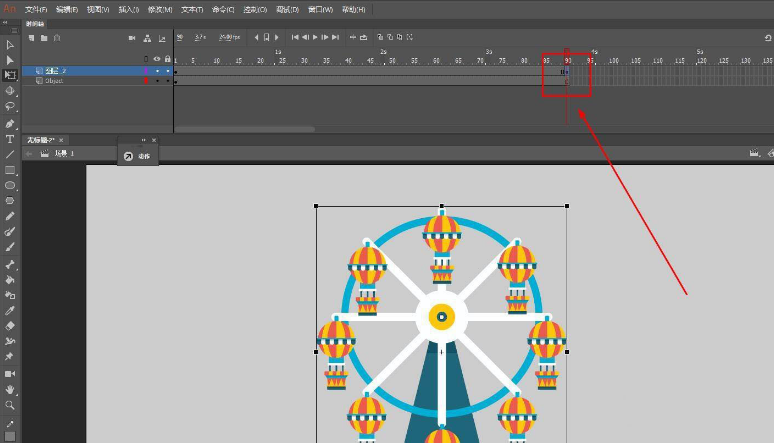The width and height of the screenshot is (774, 443).
Task: Hide the top selected layer
Action: [x=157, y=71]
